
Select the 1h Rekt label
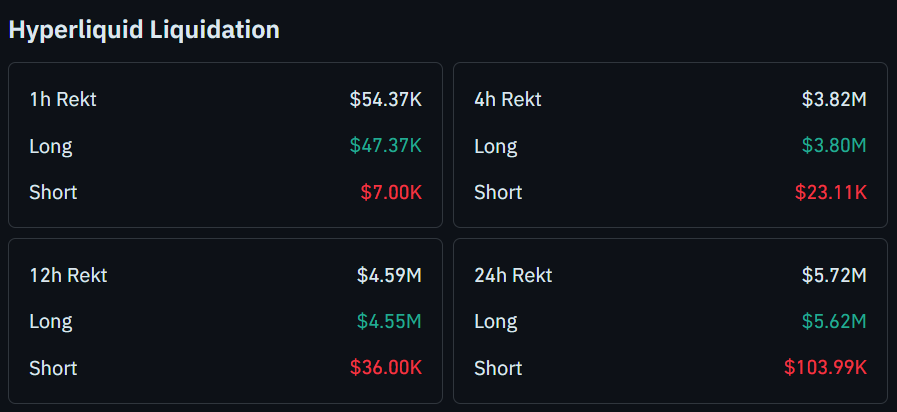(x=63, y=99)
